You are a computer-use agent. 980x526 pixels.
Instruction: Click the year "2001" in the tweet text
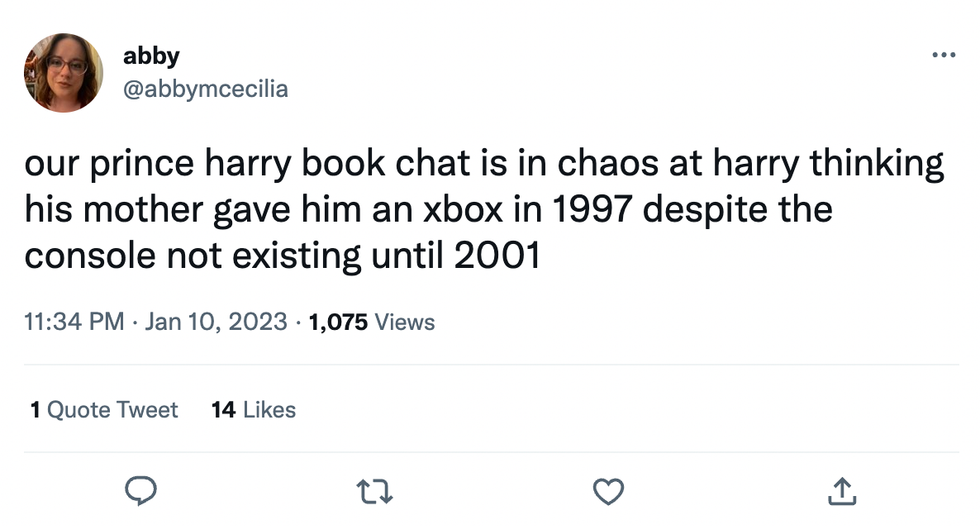498,256
